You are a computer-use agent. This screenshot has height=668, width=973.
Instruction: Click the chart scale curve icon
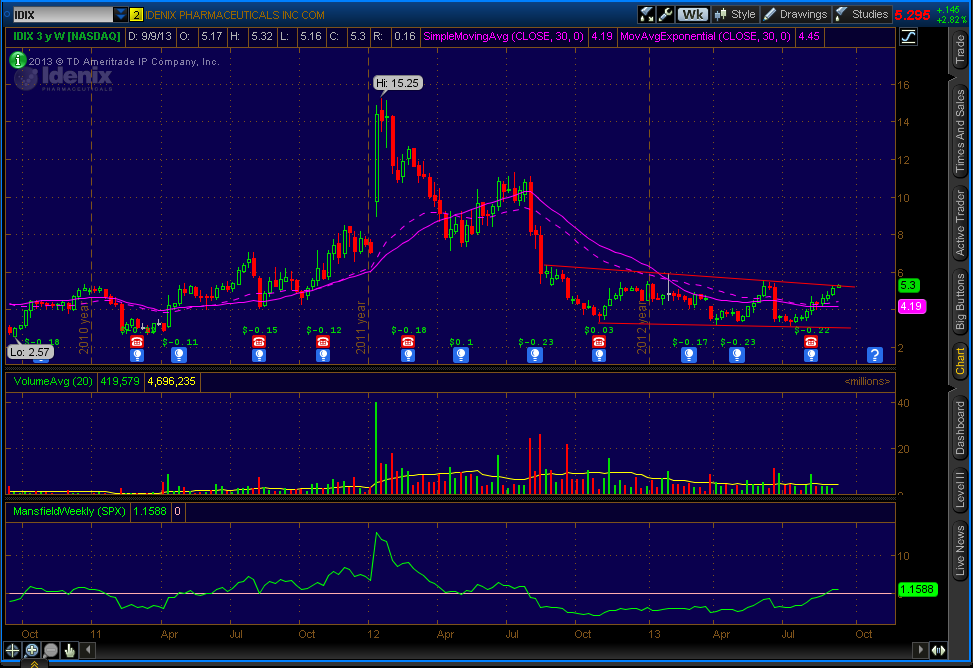point(908,37)
